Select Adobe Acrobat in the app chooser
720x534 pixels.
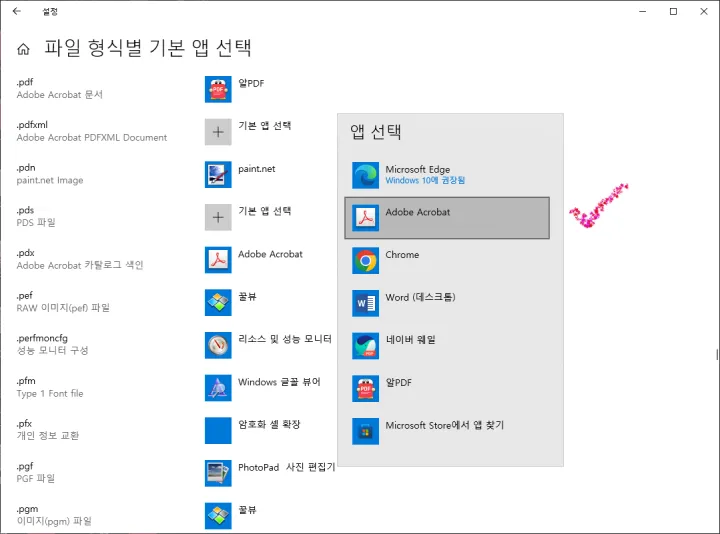point(447,218)
